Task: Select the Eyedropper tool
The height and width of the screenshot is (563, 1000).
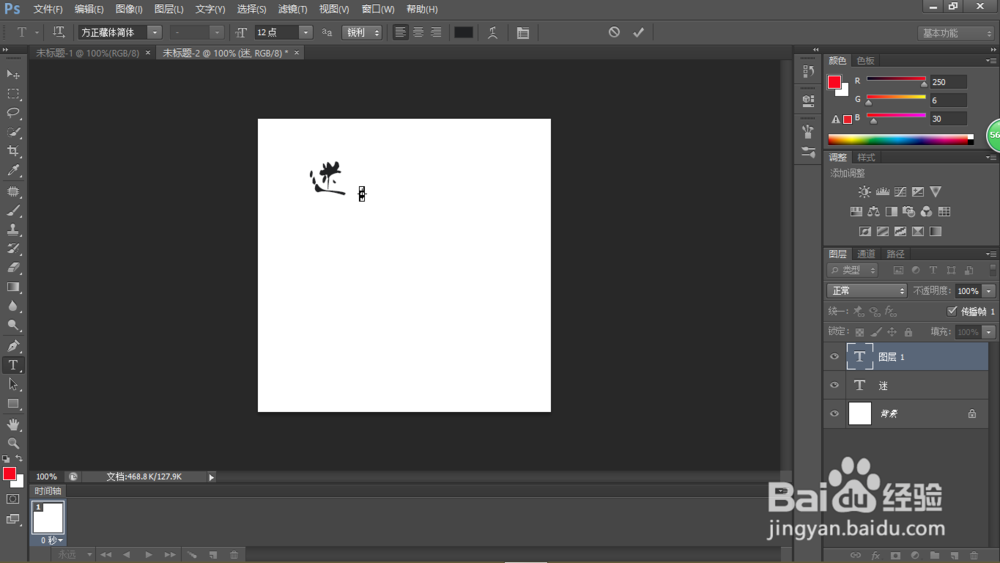Action: (13, 170)
